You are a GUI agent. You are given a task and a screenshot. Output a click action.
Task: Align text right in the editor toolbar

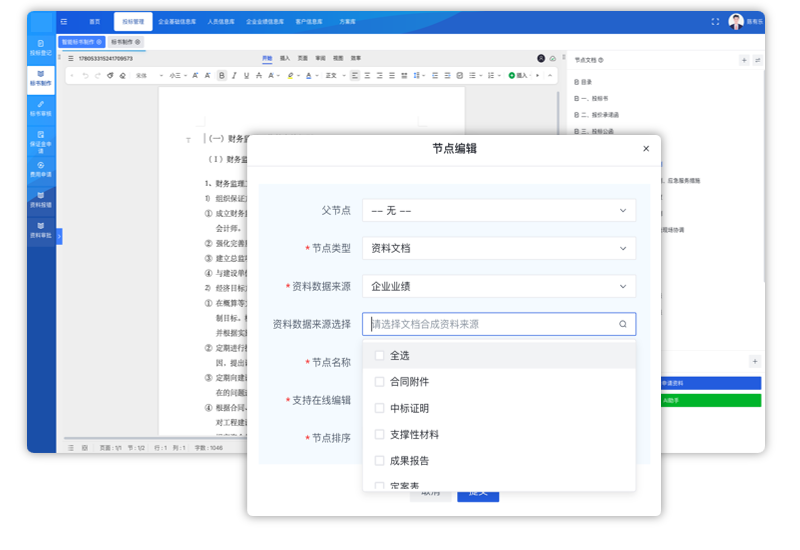point(380,76)
